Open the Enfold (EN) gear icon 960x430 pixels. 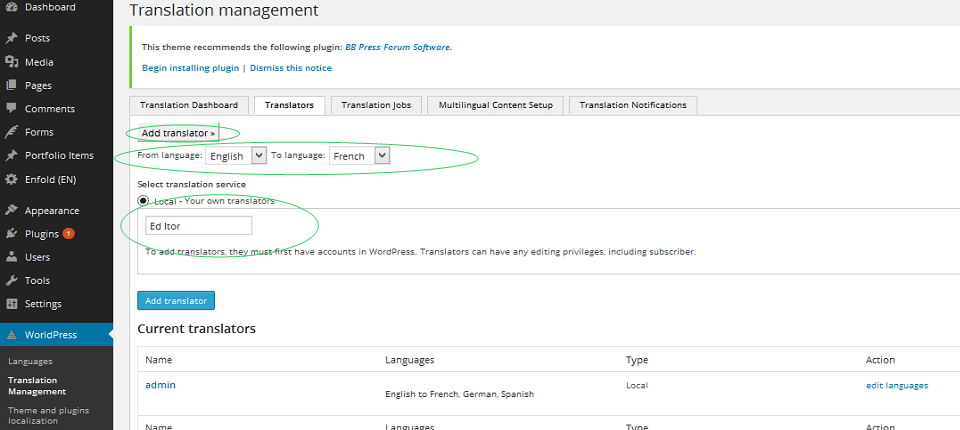coord(11,179)
